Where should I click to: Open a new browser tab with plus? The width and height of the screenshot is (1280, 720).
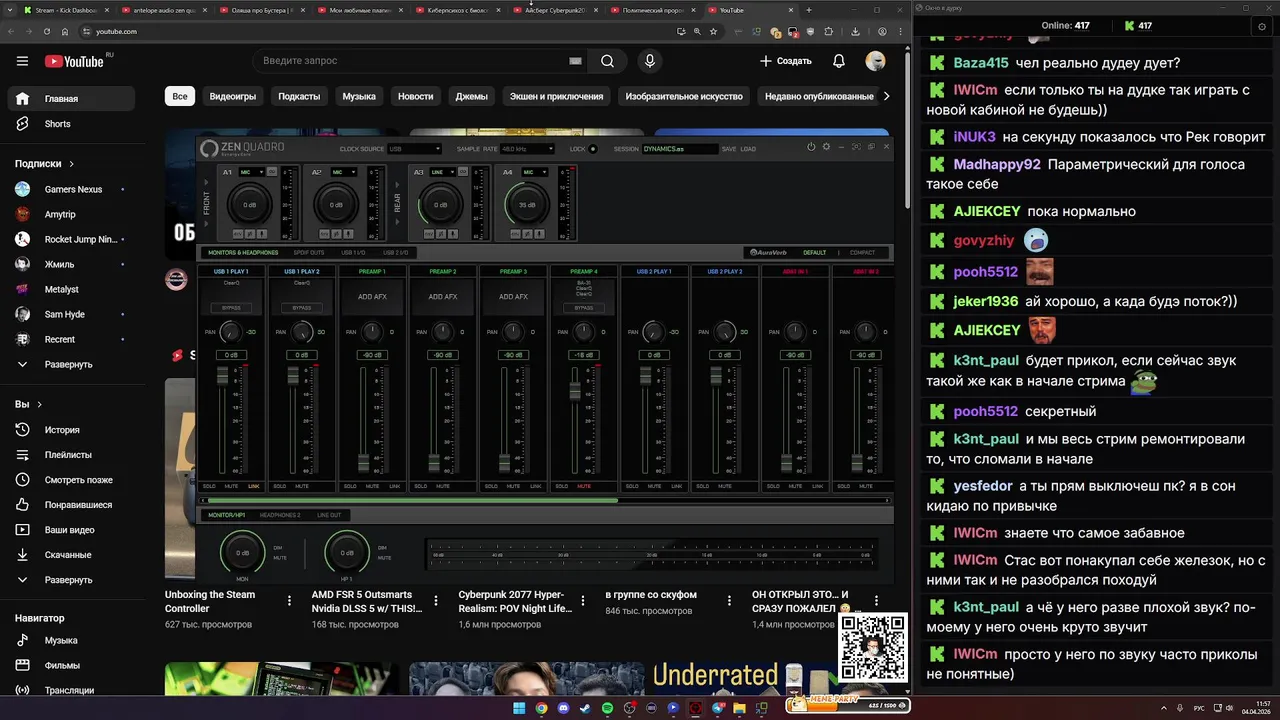tap(809, 10)
